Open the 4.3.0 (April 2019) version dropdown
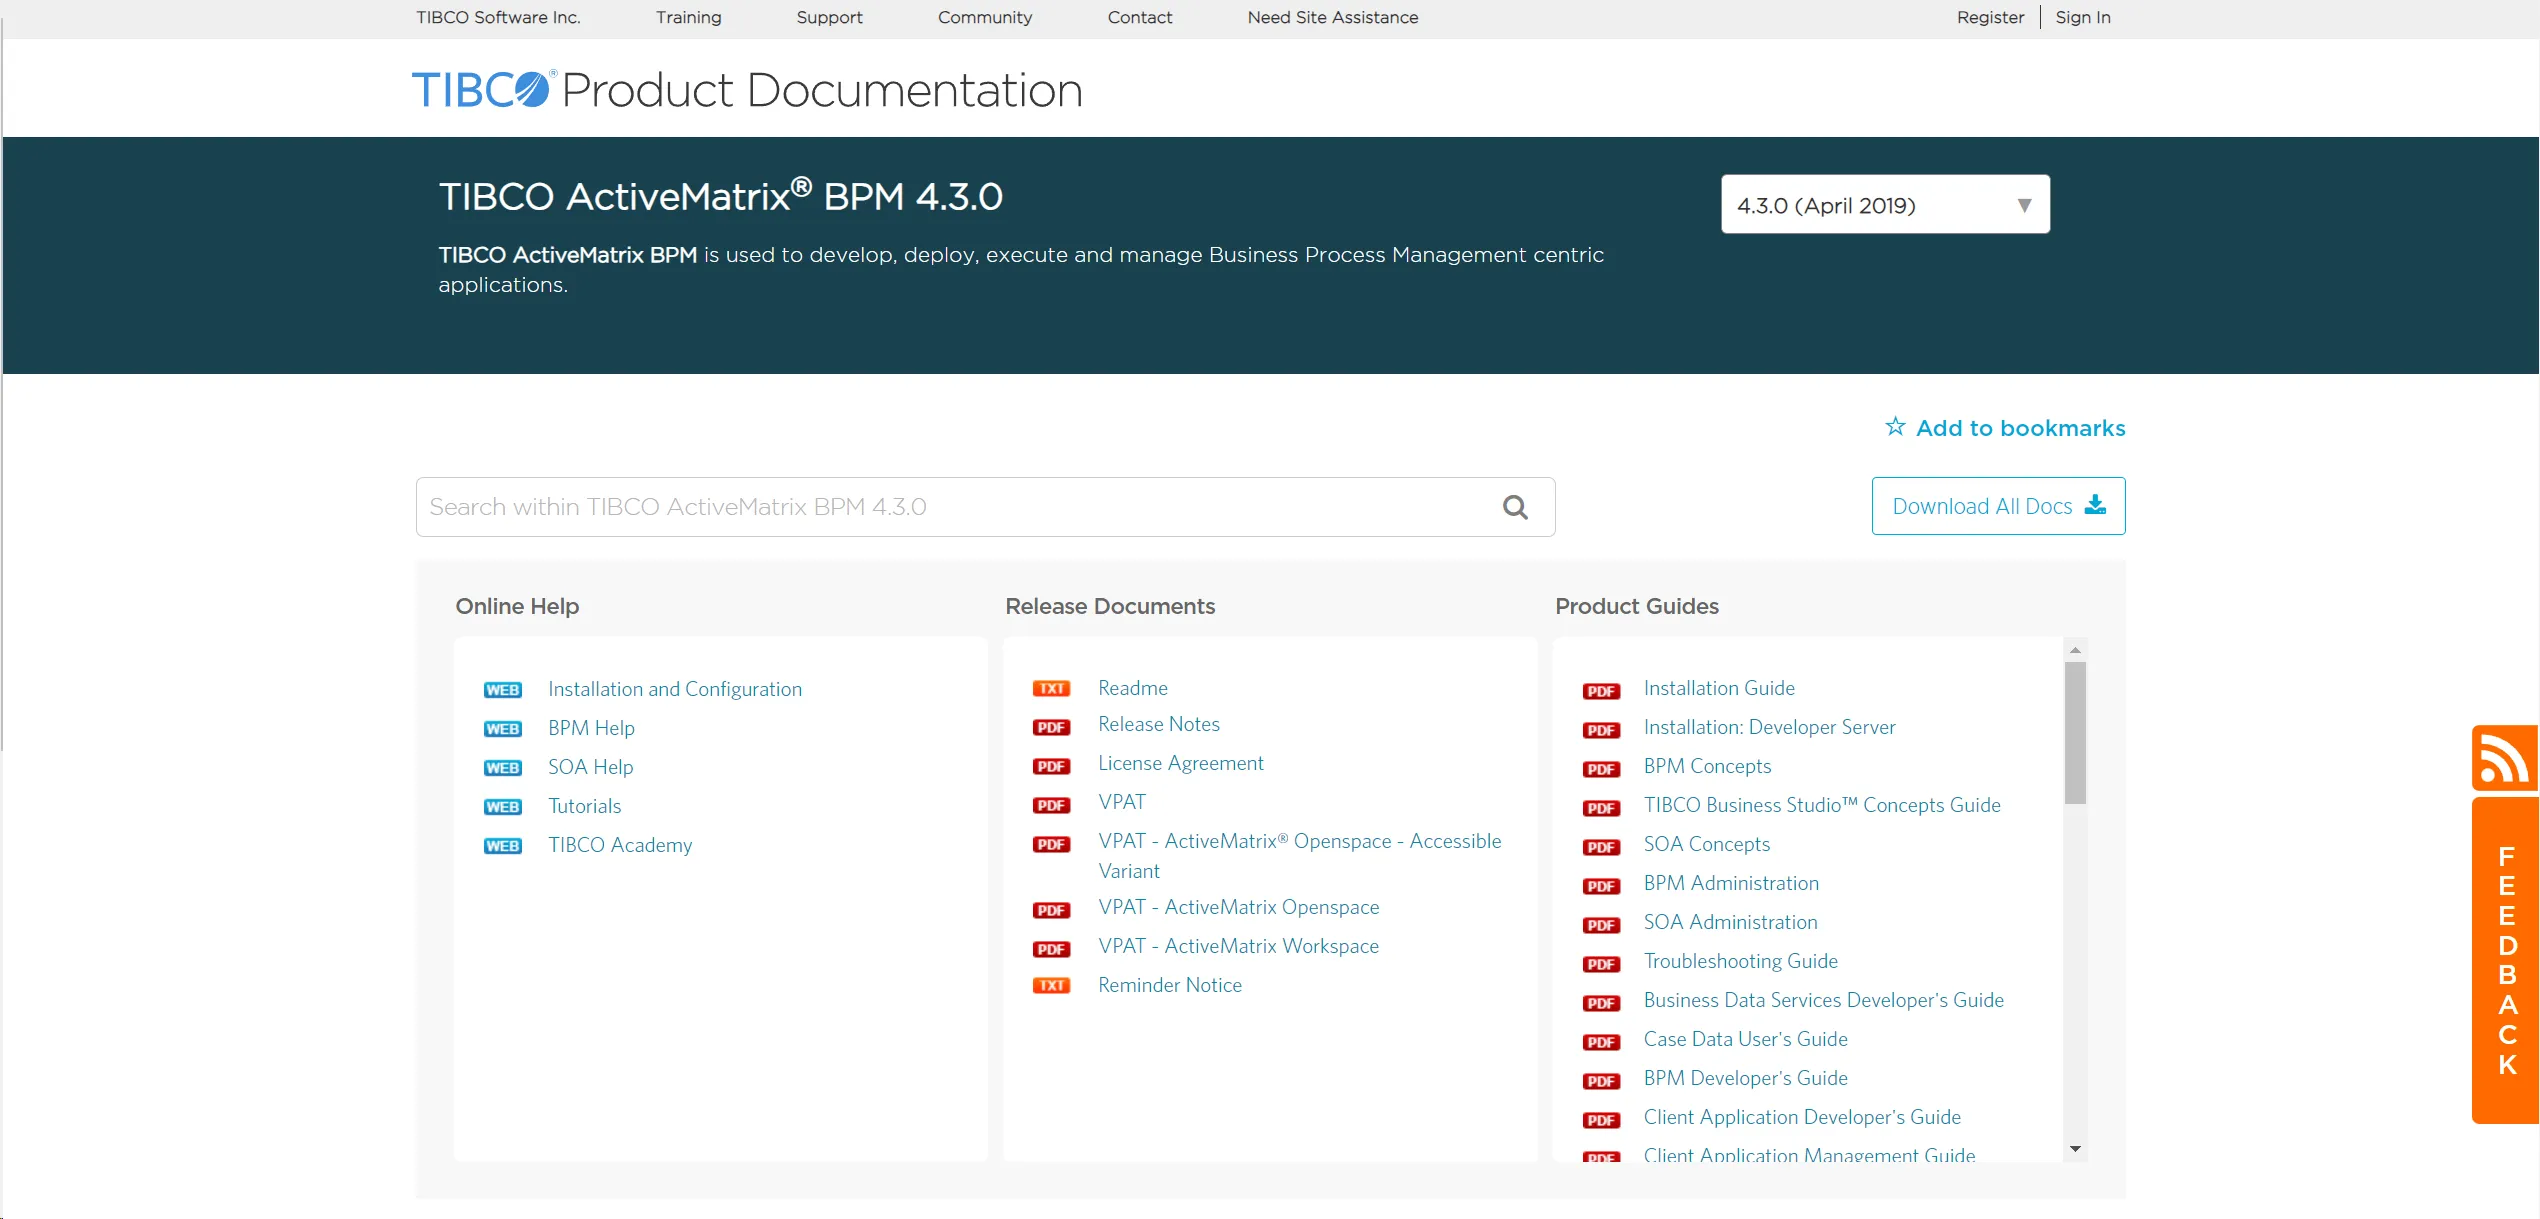Screen dimensions: 2540x1219 pos(1884,204)
